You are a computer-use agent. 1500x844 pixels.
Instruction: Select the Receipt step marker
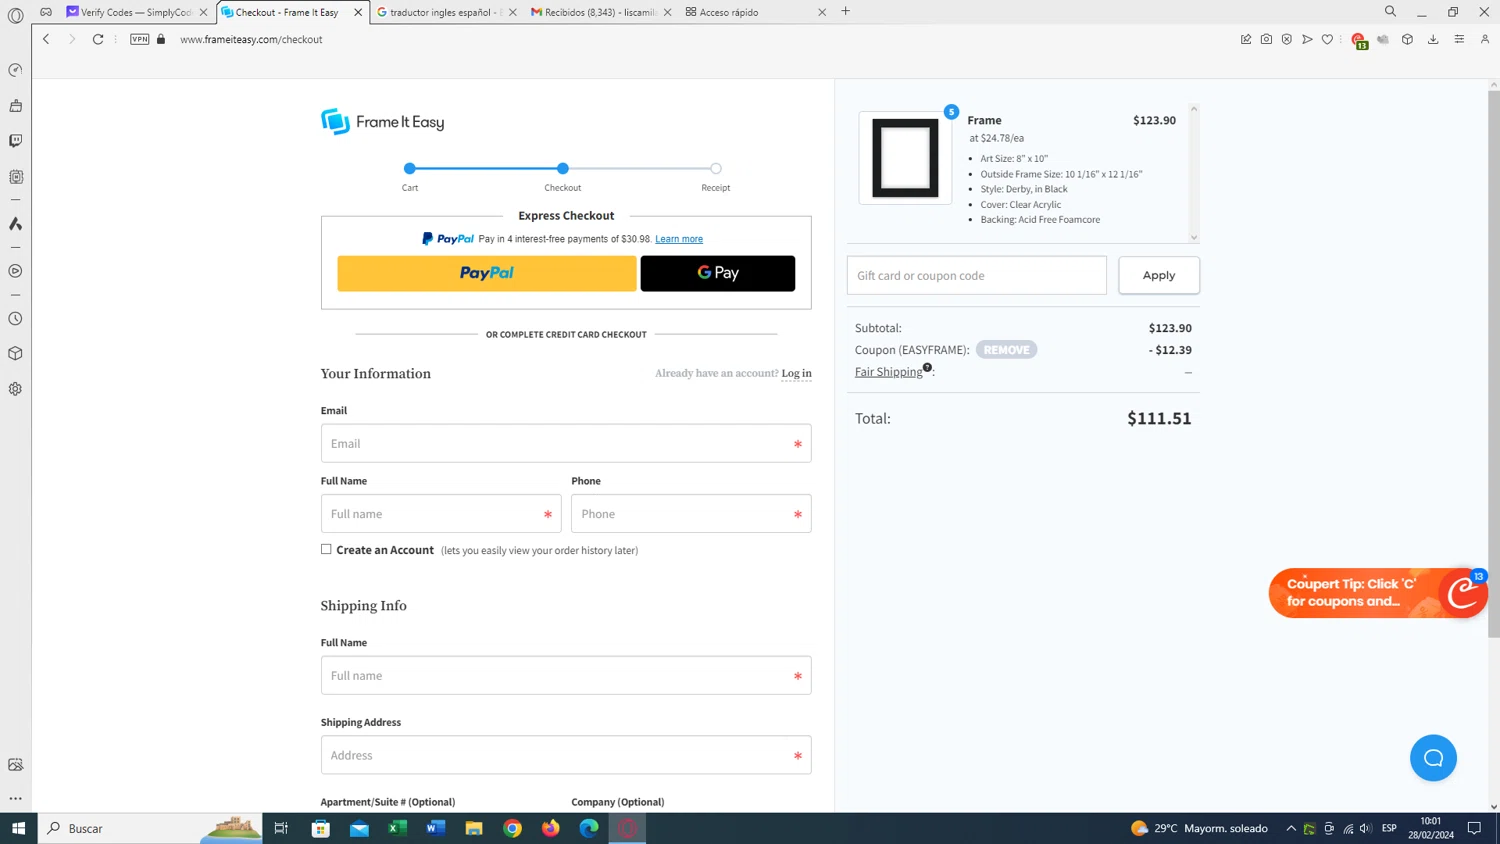click(716, 169)
